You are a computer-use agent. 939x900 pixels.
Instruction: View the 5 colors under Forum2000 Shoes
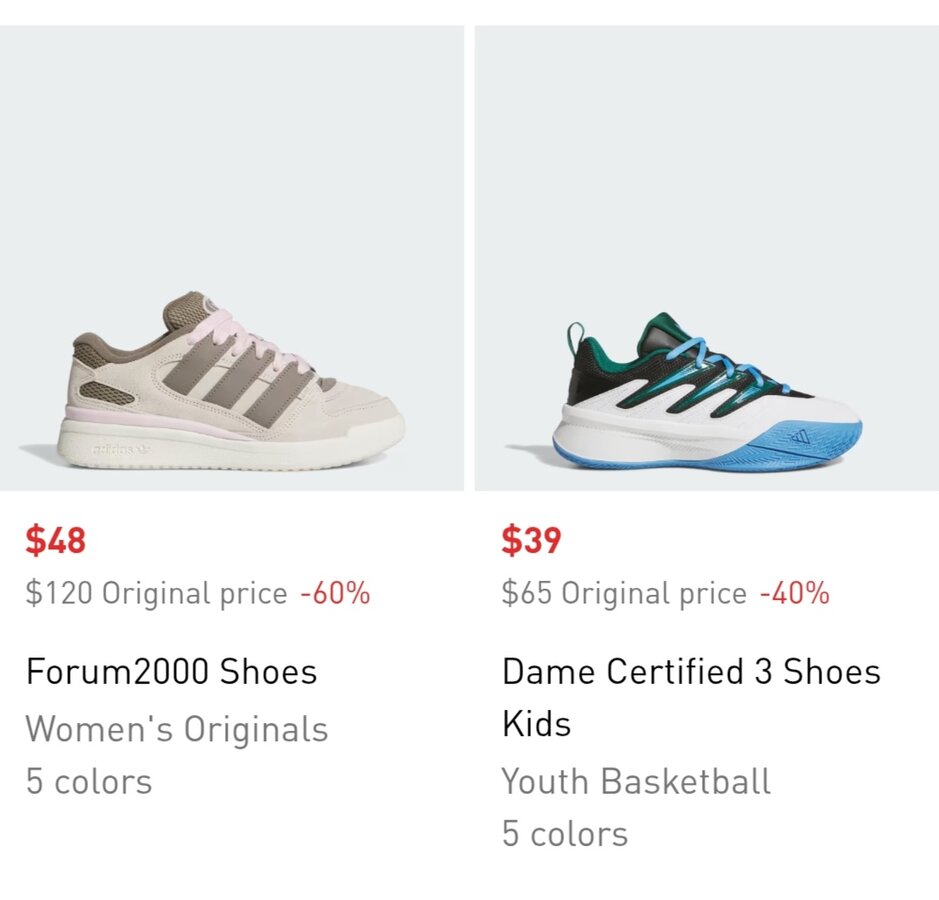pyautogui.click(x=89, y=781)
